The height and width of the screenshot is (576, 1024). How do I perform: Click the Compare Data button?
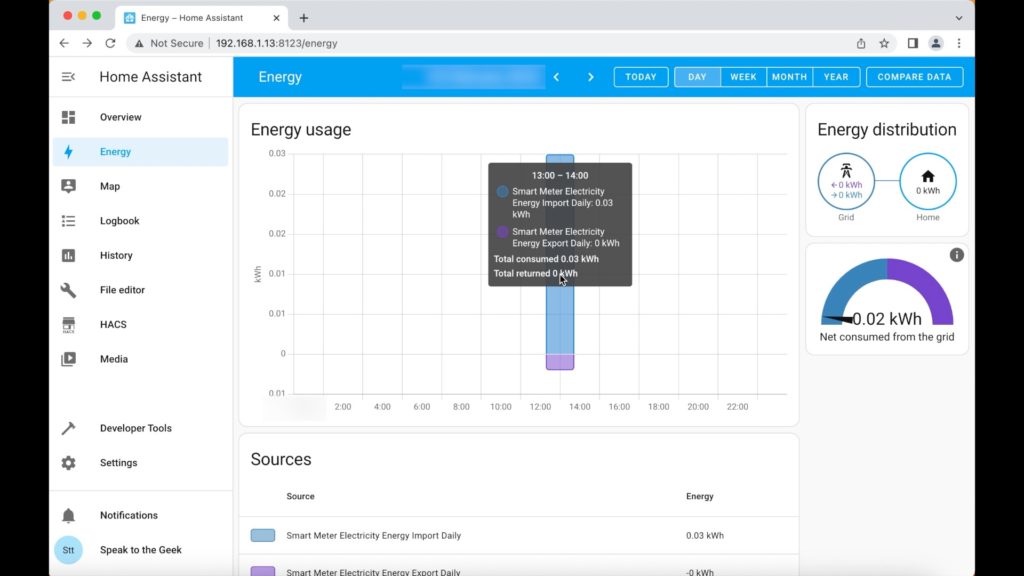point(914,77)
